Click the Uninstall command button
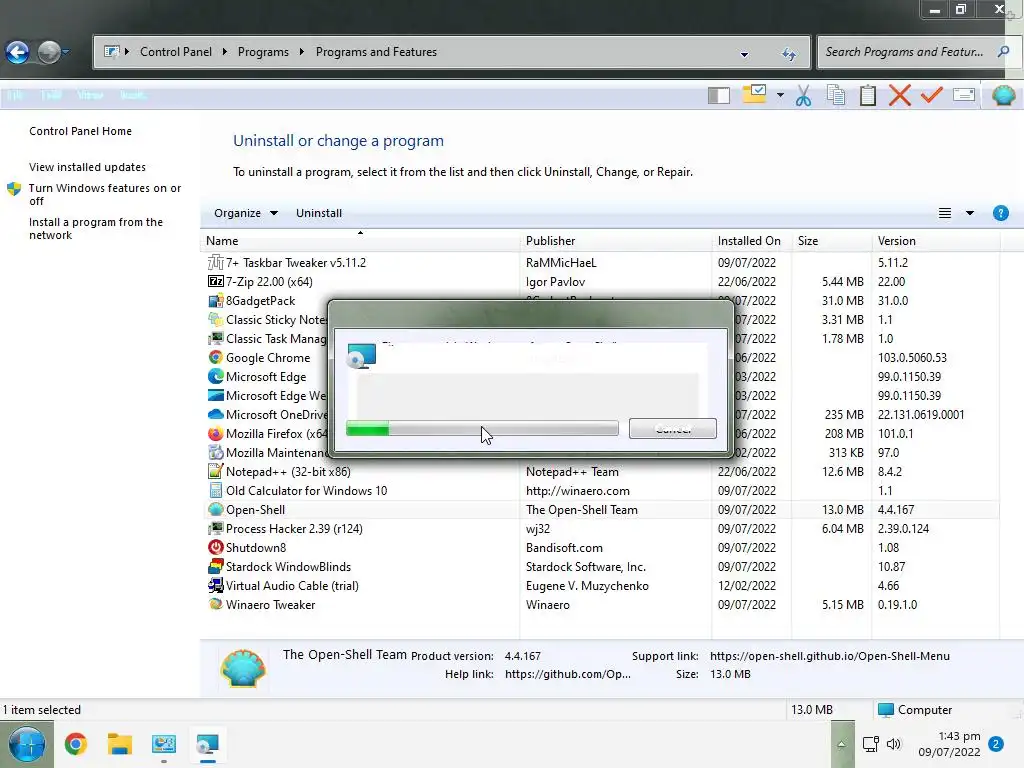 [319, 213]
